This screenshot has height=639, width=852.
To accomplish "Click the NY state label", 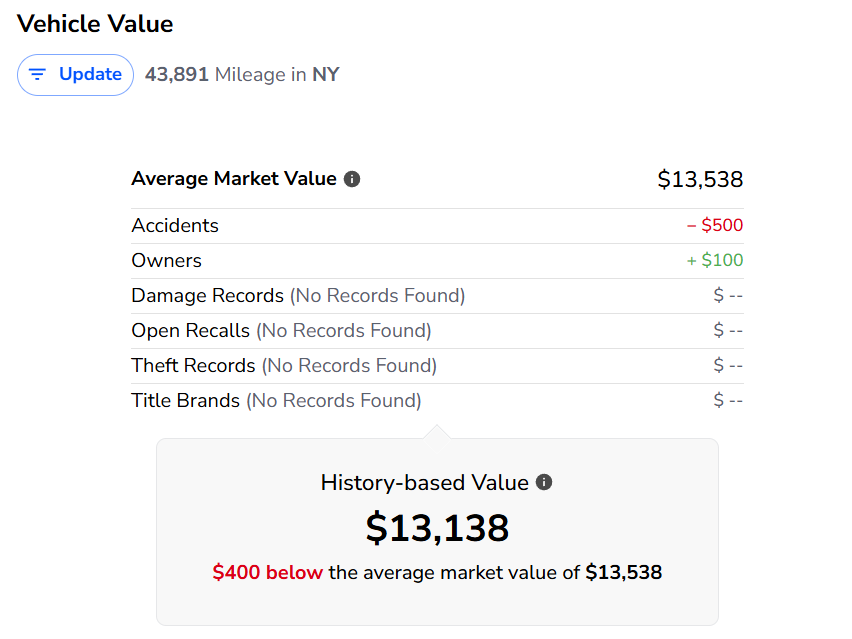I will (325, 74).
